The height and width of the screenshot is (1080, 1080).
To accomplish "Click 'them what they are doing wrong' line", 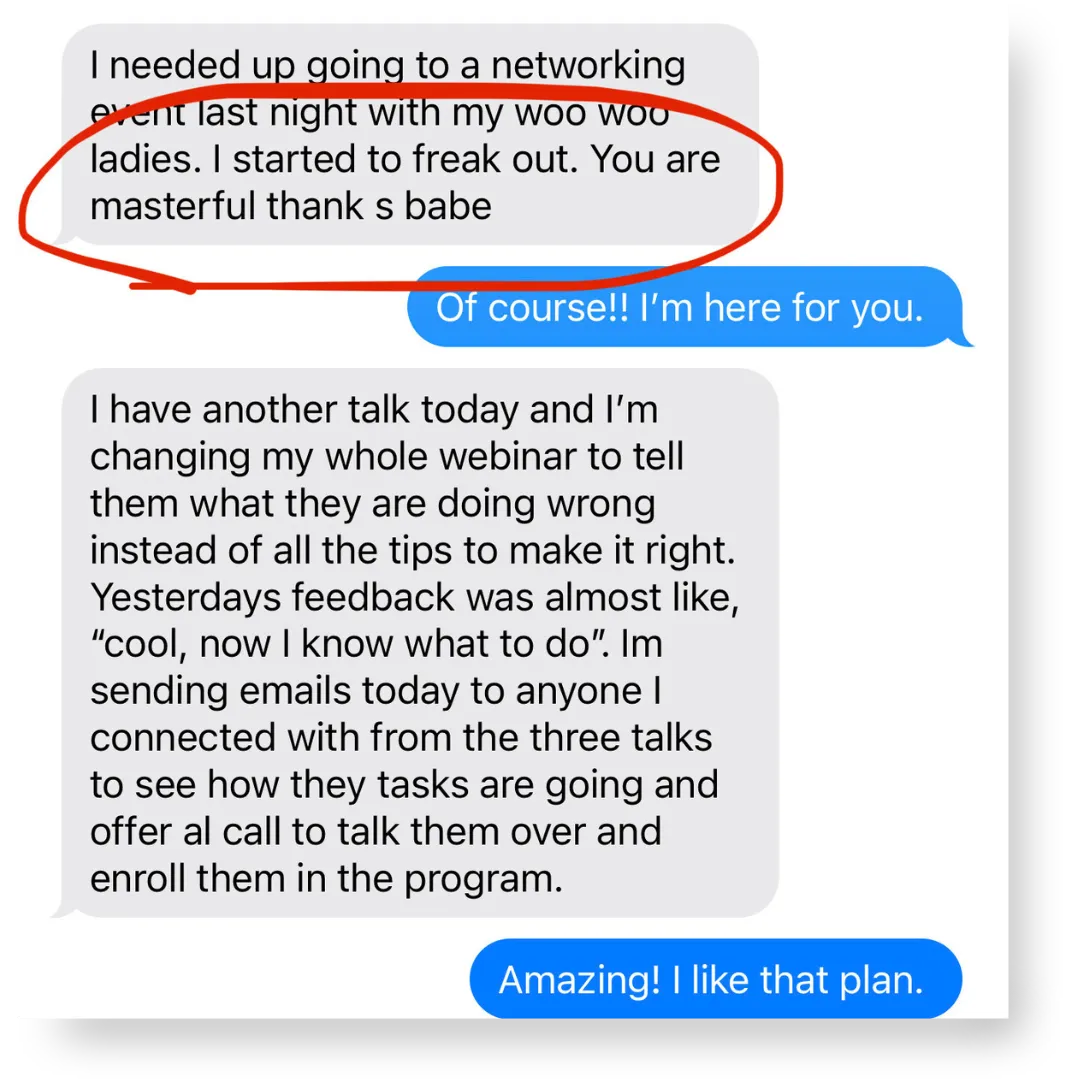I will tap(372, 503).
